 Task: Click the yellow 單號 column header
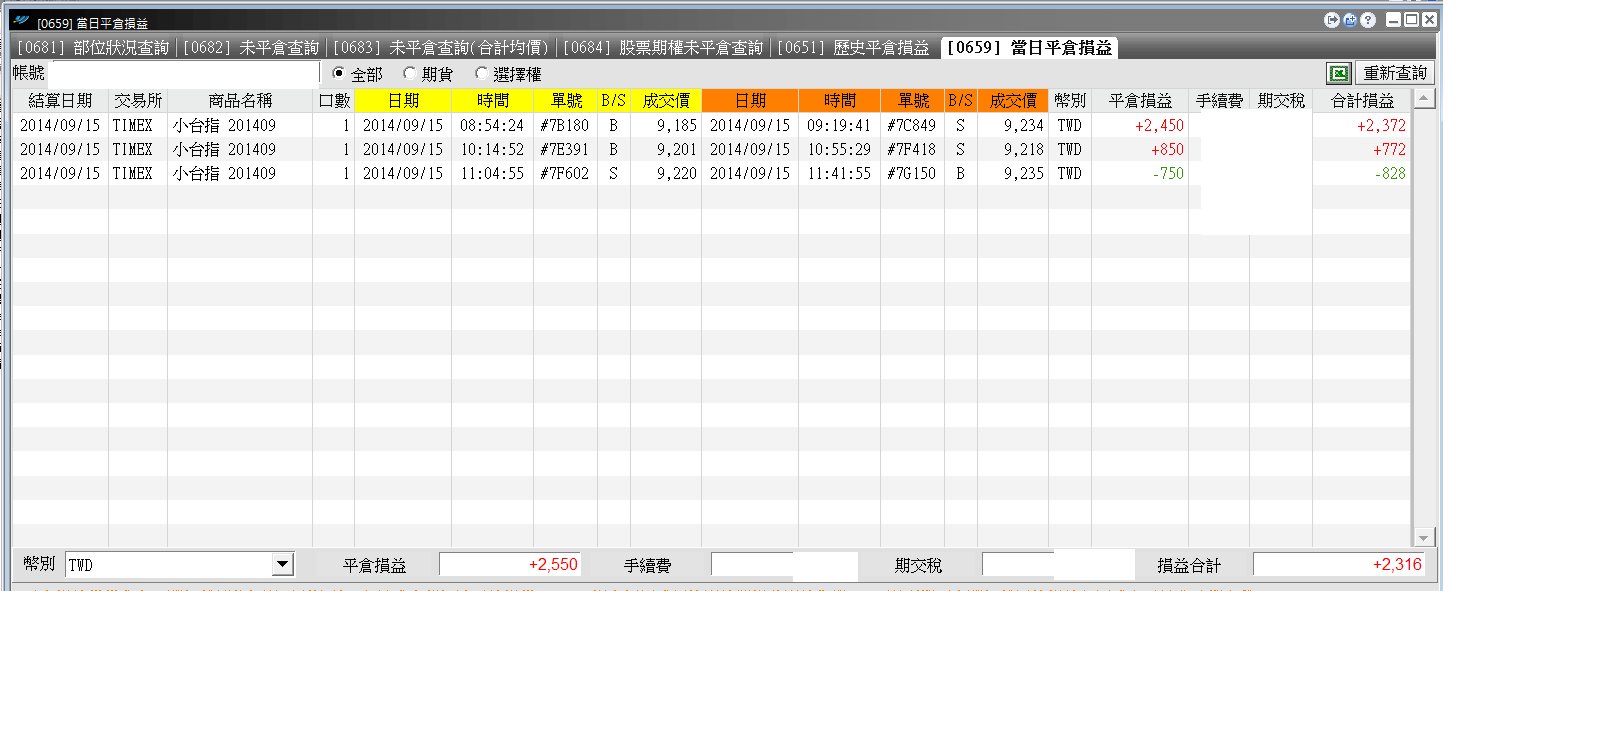pos(566,101)
